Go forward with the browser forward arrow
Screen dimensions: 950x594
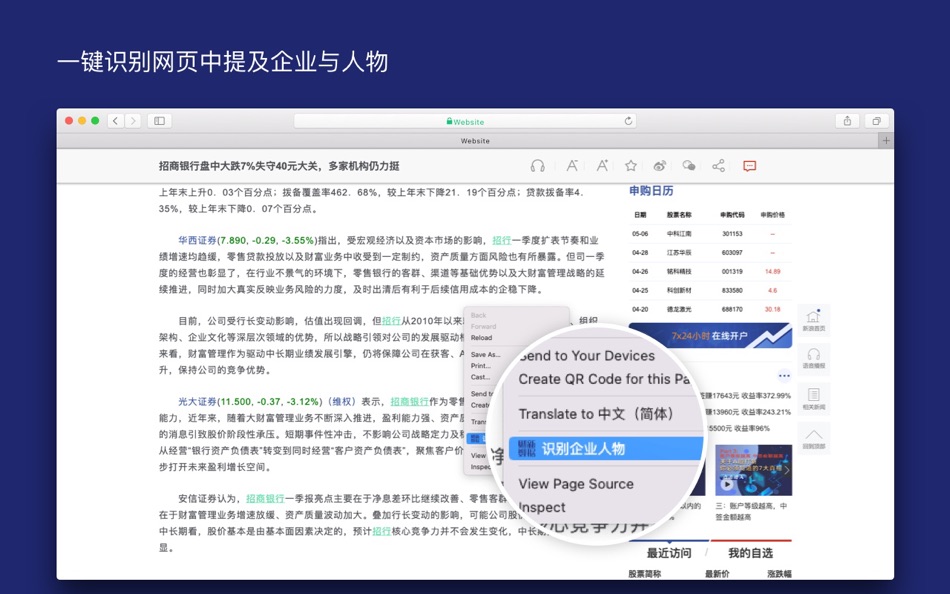[x=133, y=121]
